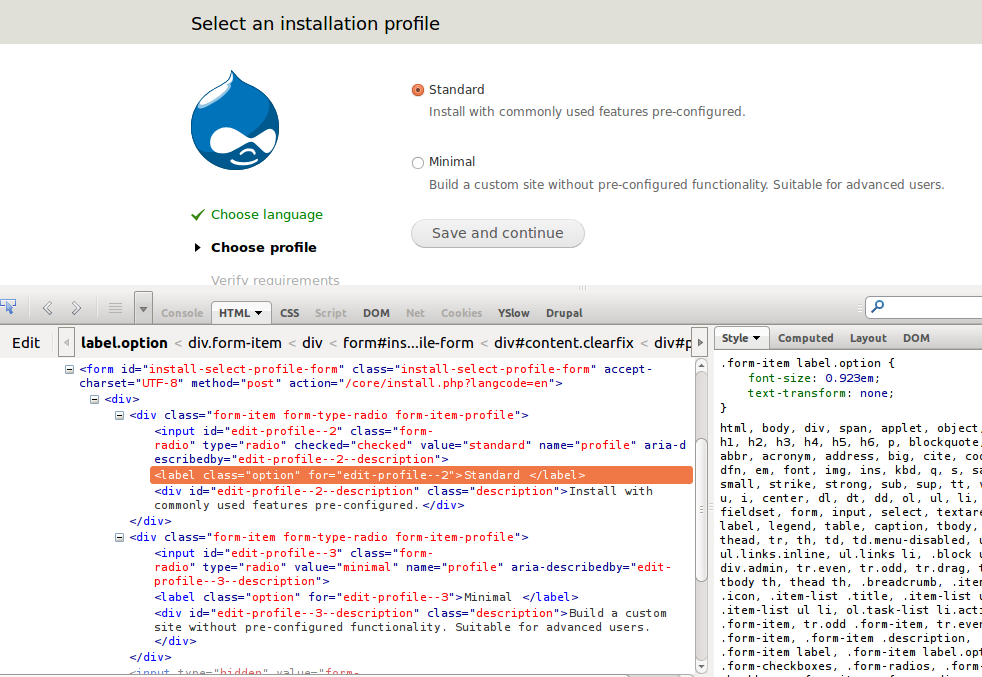This screenshot has height=677, width=982.
Task: Click the small left arrow beside Edit
Action: [65, 342]
